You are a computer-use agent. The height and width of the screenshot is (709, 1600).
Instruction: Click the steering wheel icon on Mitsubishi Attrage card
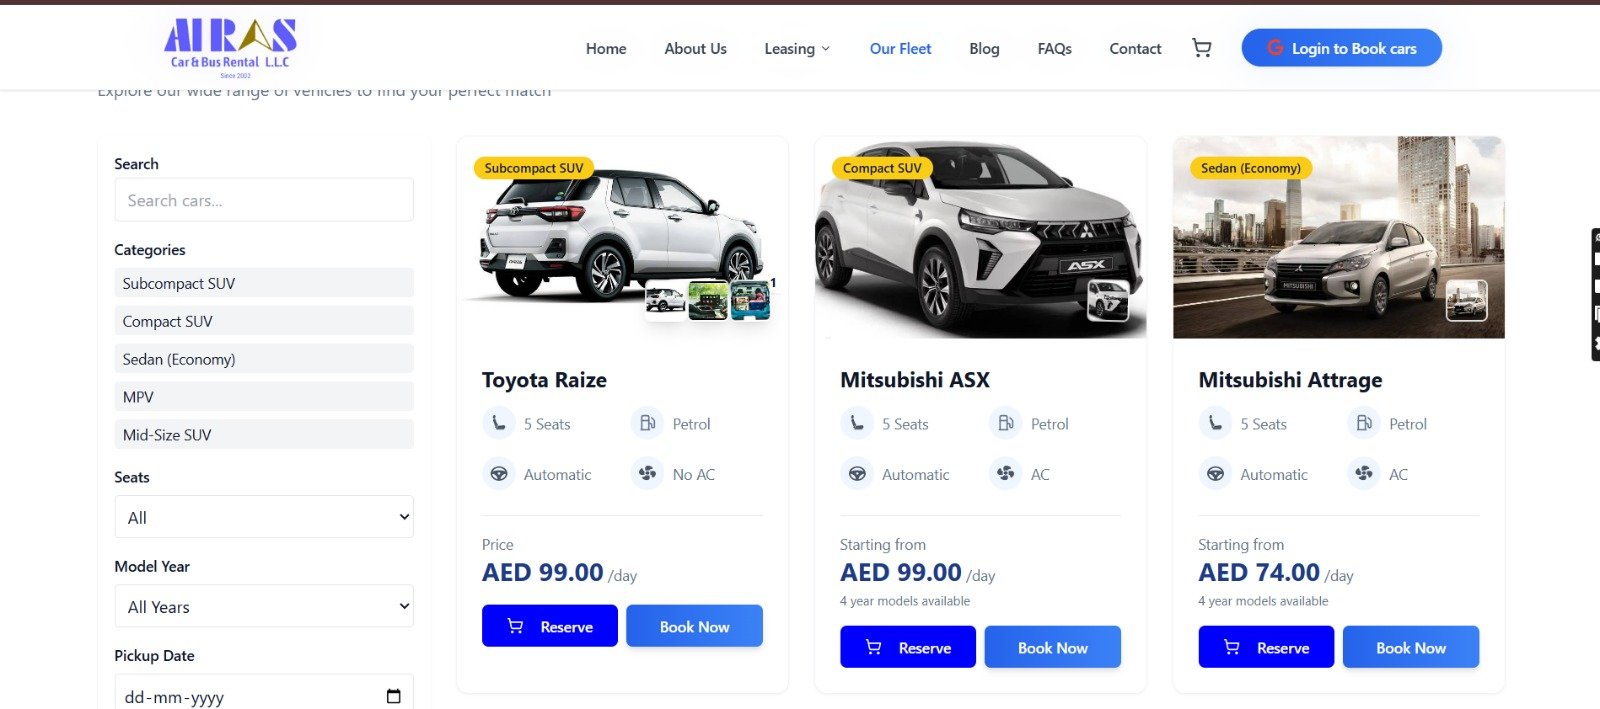click(x=1215, y=474)
